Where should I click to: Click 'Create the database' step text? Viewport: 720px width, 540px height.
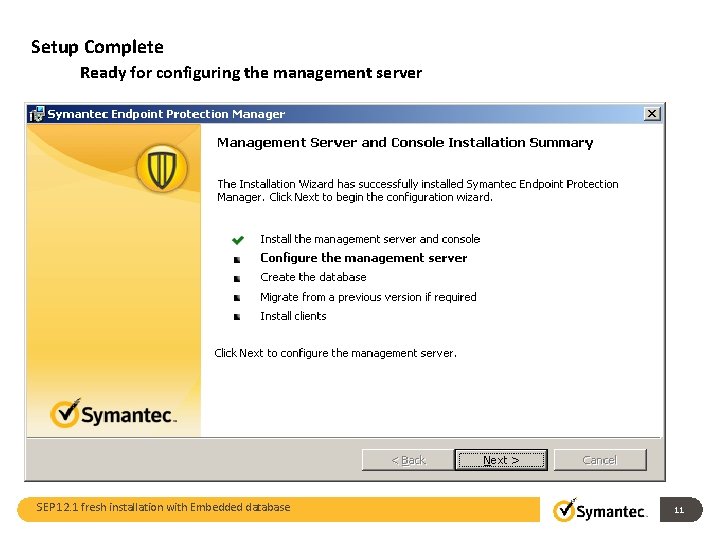click(313, 277)
